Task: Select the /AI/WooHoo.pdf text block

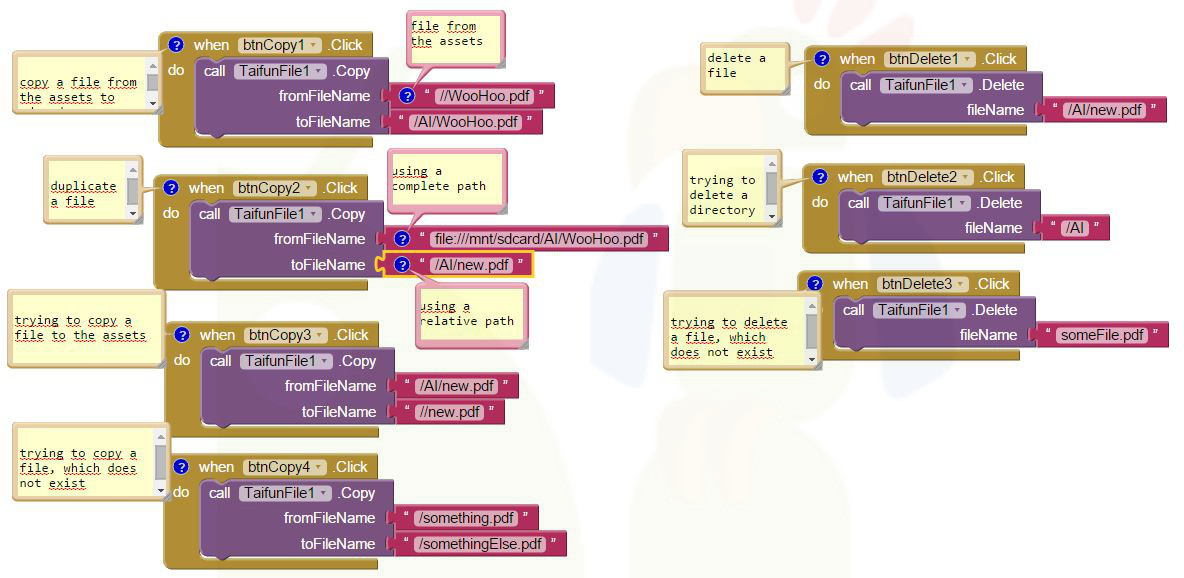Action: [x=465, y=122]
